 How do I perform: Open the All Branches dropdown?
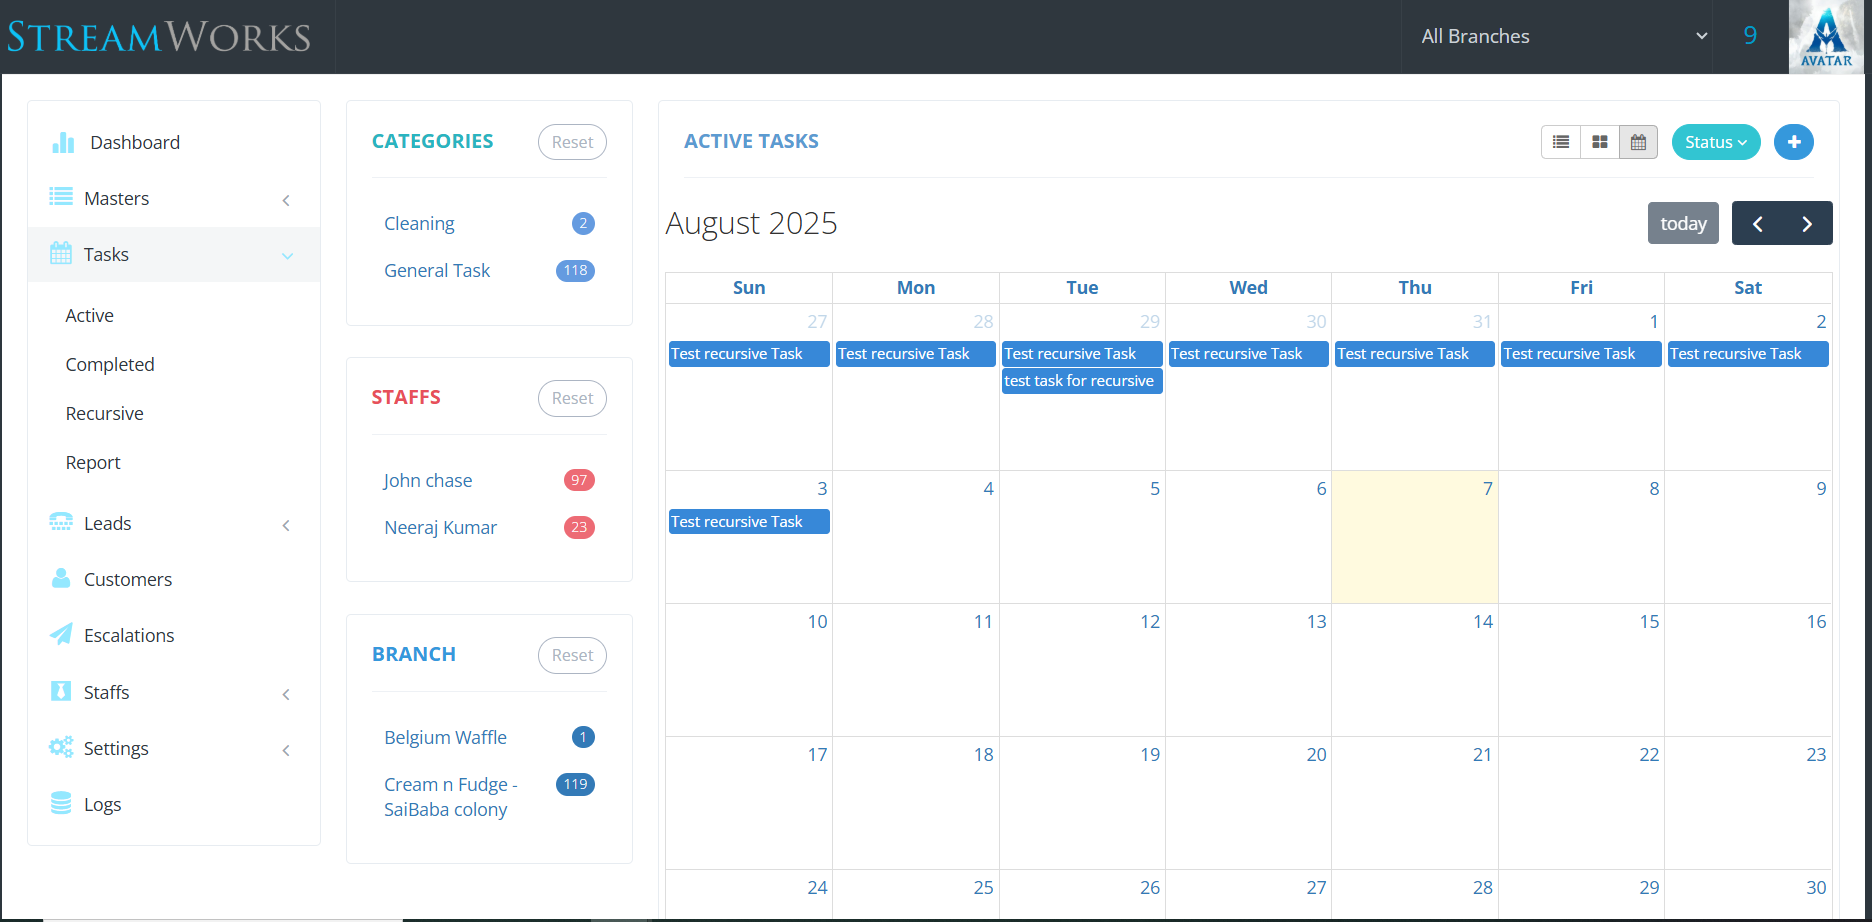(x=1563, y=37)
